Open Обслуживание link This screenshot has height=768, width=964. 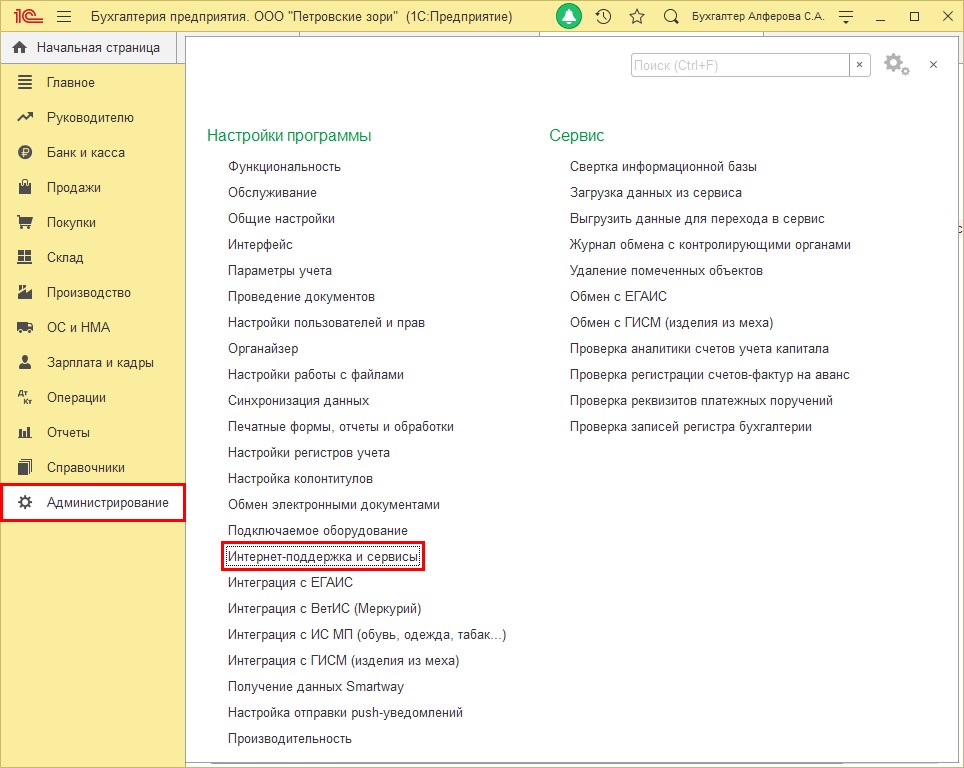click(272, 192)
